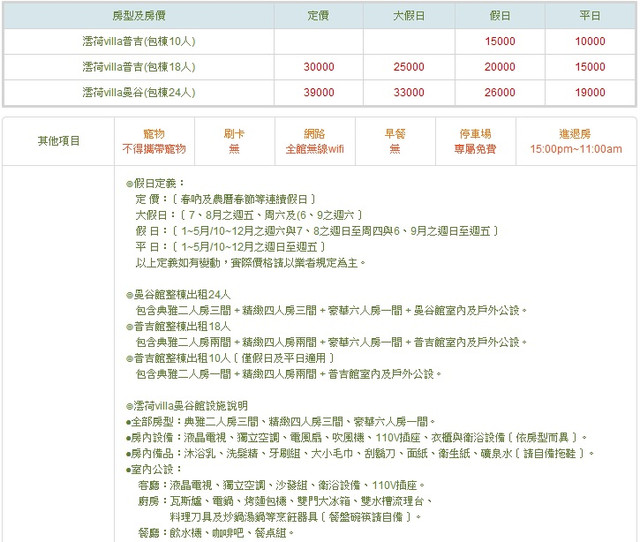Click the 假日 definition line with 6、9月
This screenshot has height=542, width=640.
[x=317, y=231]
